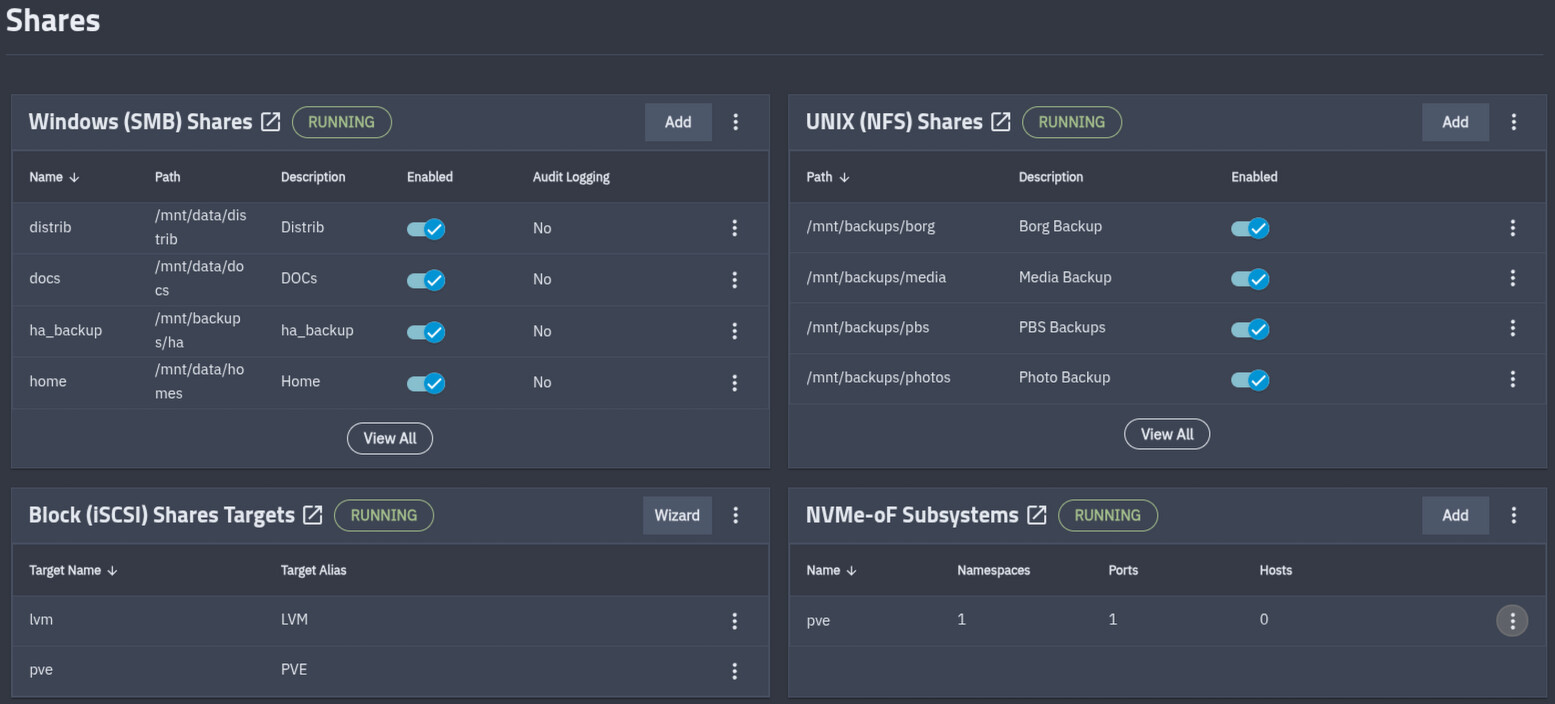
Task: Open NVMe-oF Subsystems external link icon
Action: (1037, 515)
